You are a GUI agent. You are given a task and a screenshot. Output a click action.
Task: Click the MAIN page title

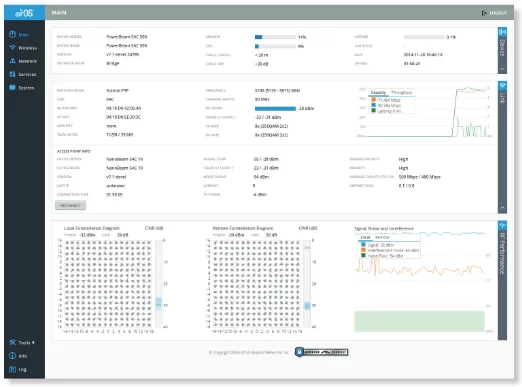[x=59, y=13]
